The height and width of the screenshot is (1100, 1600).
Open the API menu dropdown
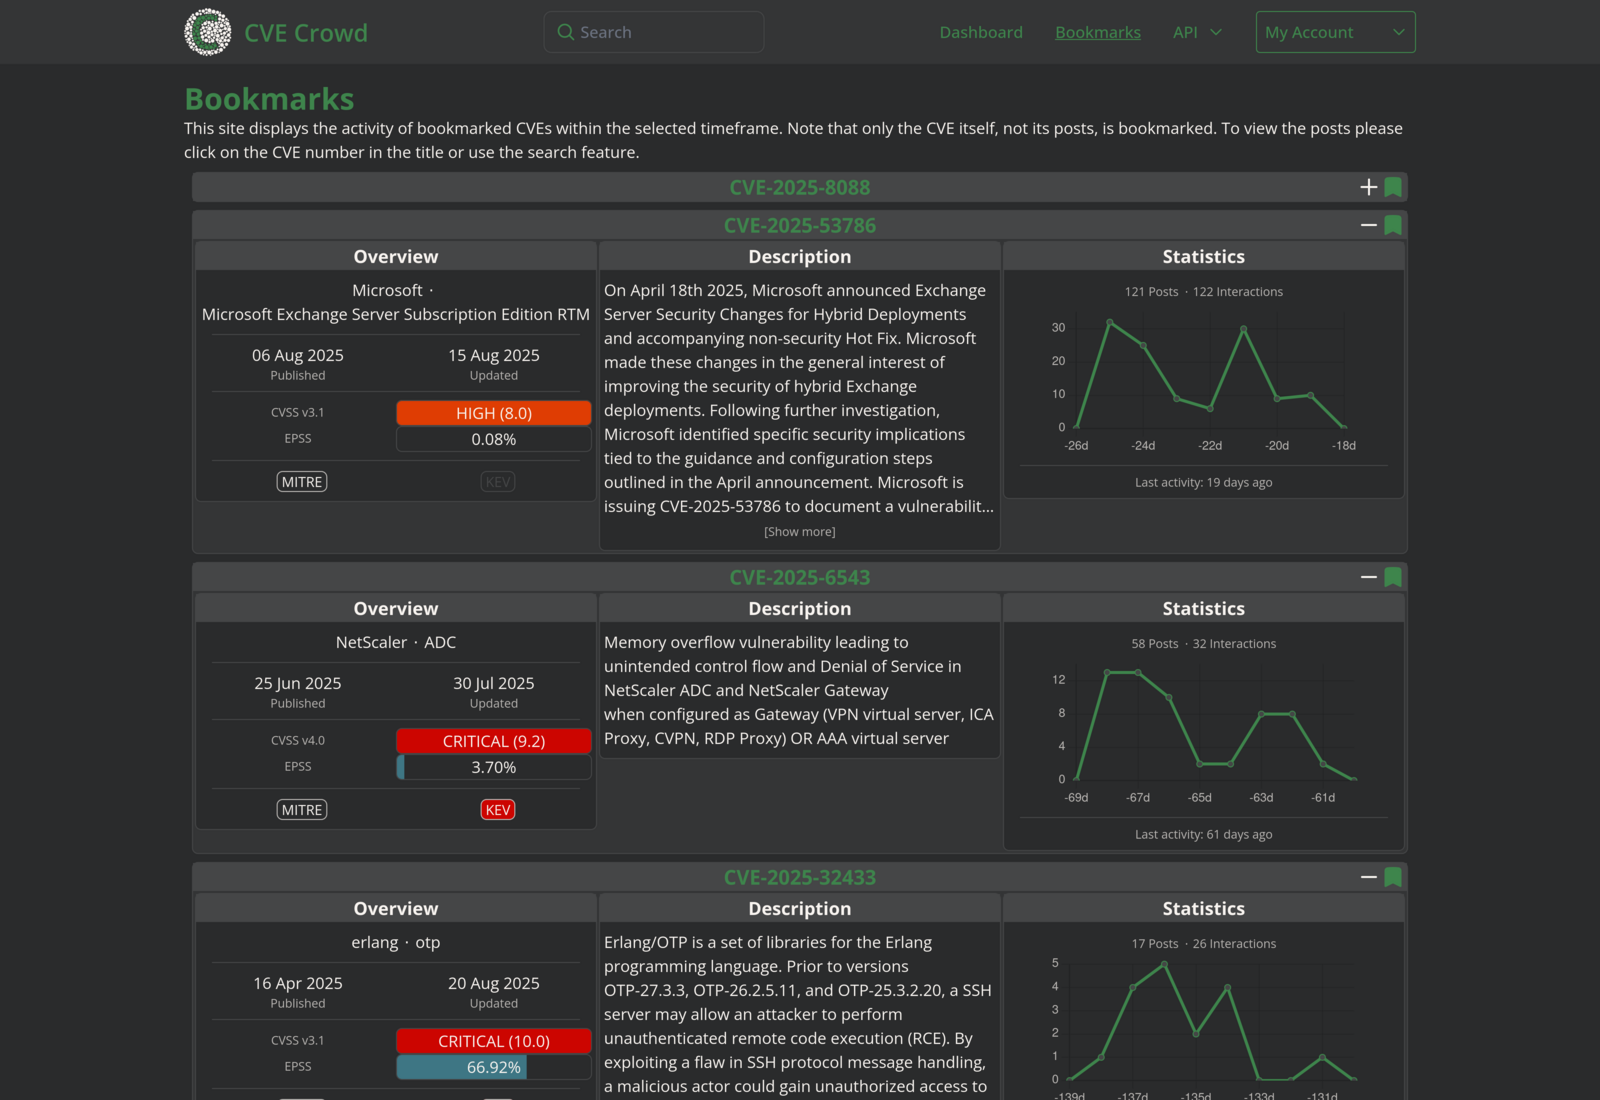pos(1197,32)
